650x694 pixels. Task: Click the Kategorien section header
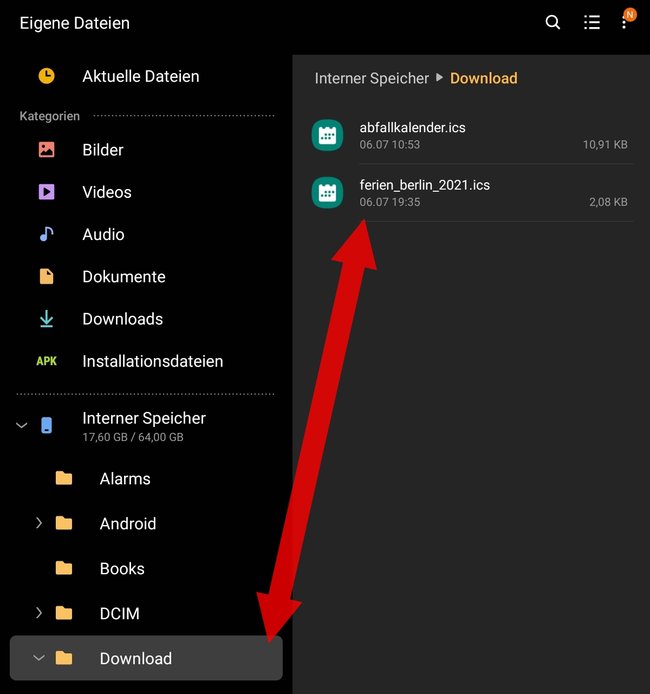tap(50, 116)
